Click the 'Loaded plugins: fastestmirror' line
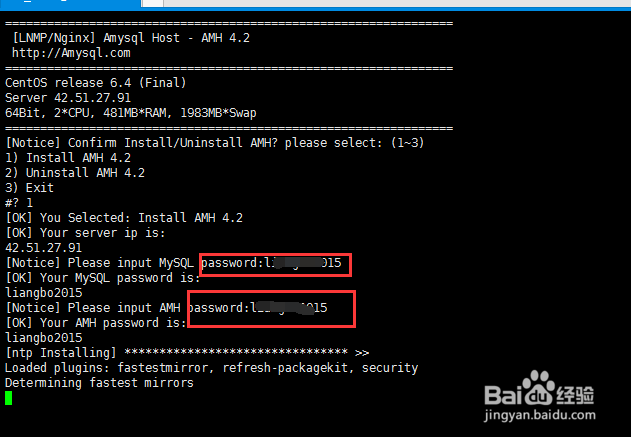631x437 pixels. (211, 369)
